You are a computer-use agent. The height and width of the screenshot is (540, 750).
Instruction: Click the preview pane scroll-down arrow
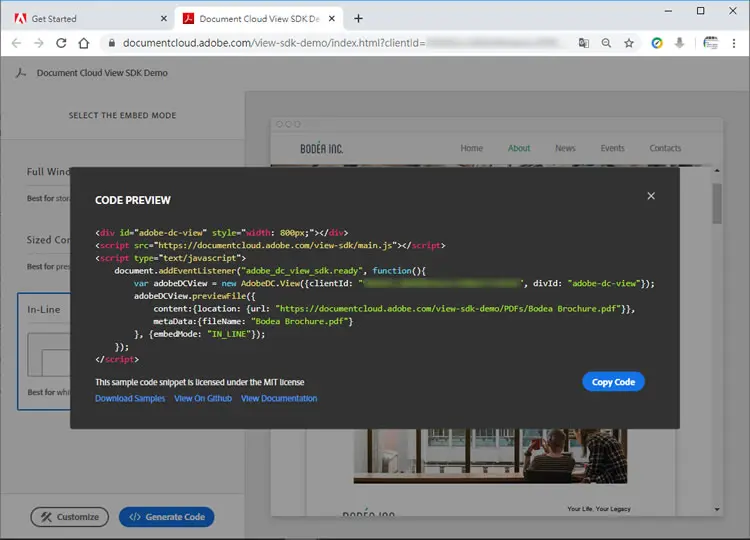717,509
